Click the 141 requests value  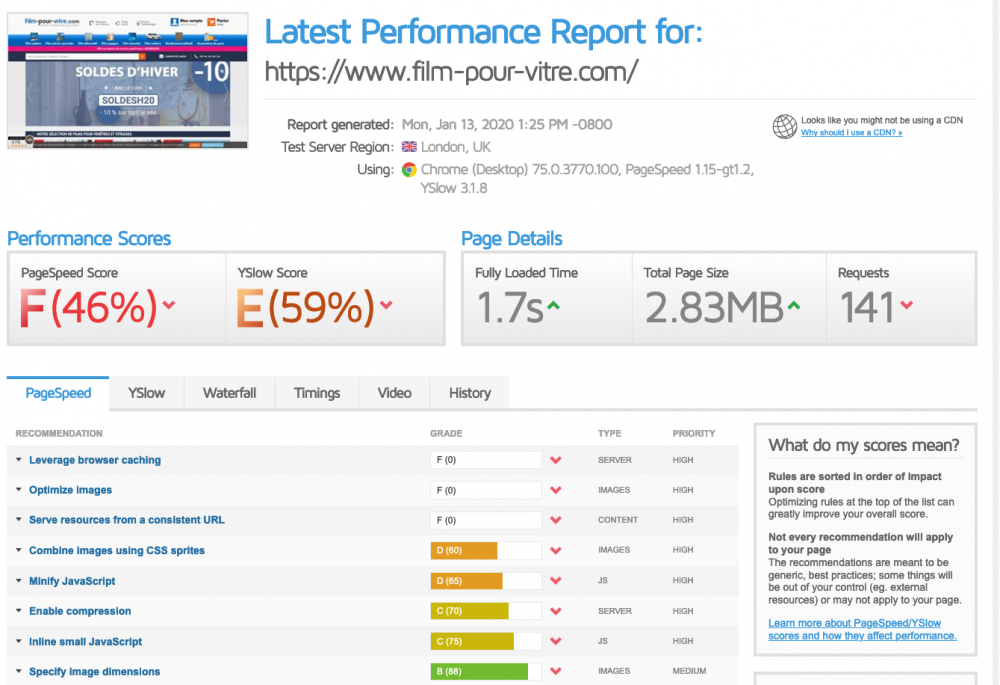tap(867, 307)
